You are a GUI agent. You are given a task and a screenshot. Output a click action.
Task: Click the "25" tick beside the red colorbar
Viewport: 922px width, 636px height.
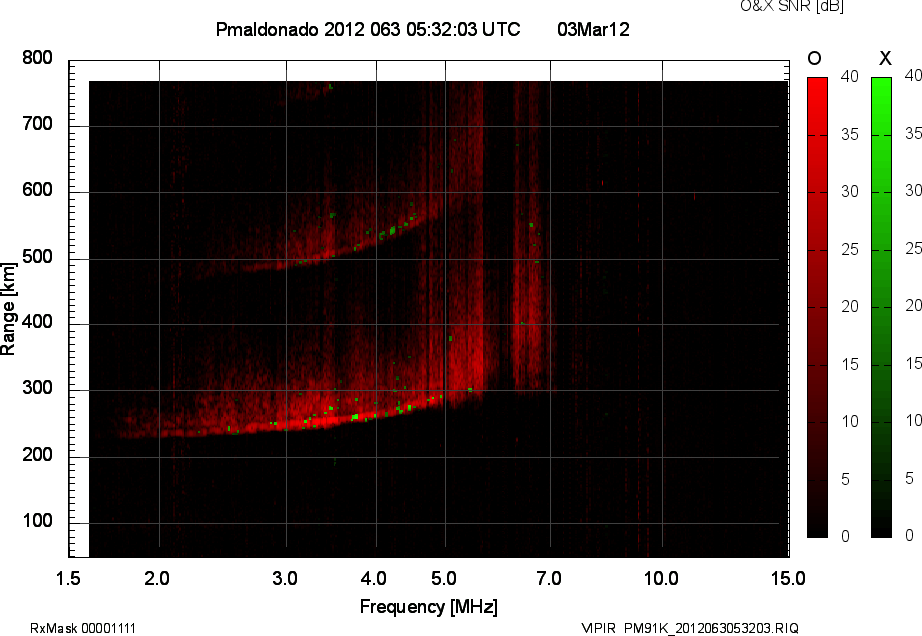pos(850,250)
